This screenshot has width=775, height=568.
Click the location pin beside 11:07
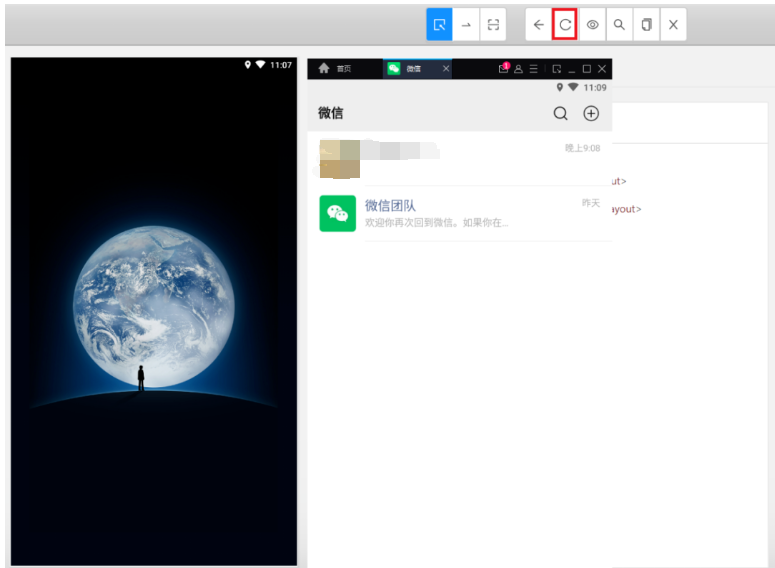(248, 64)
